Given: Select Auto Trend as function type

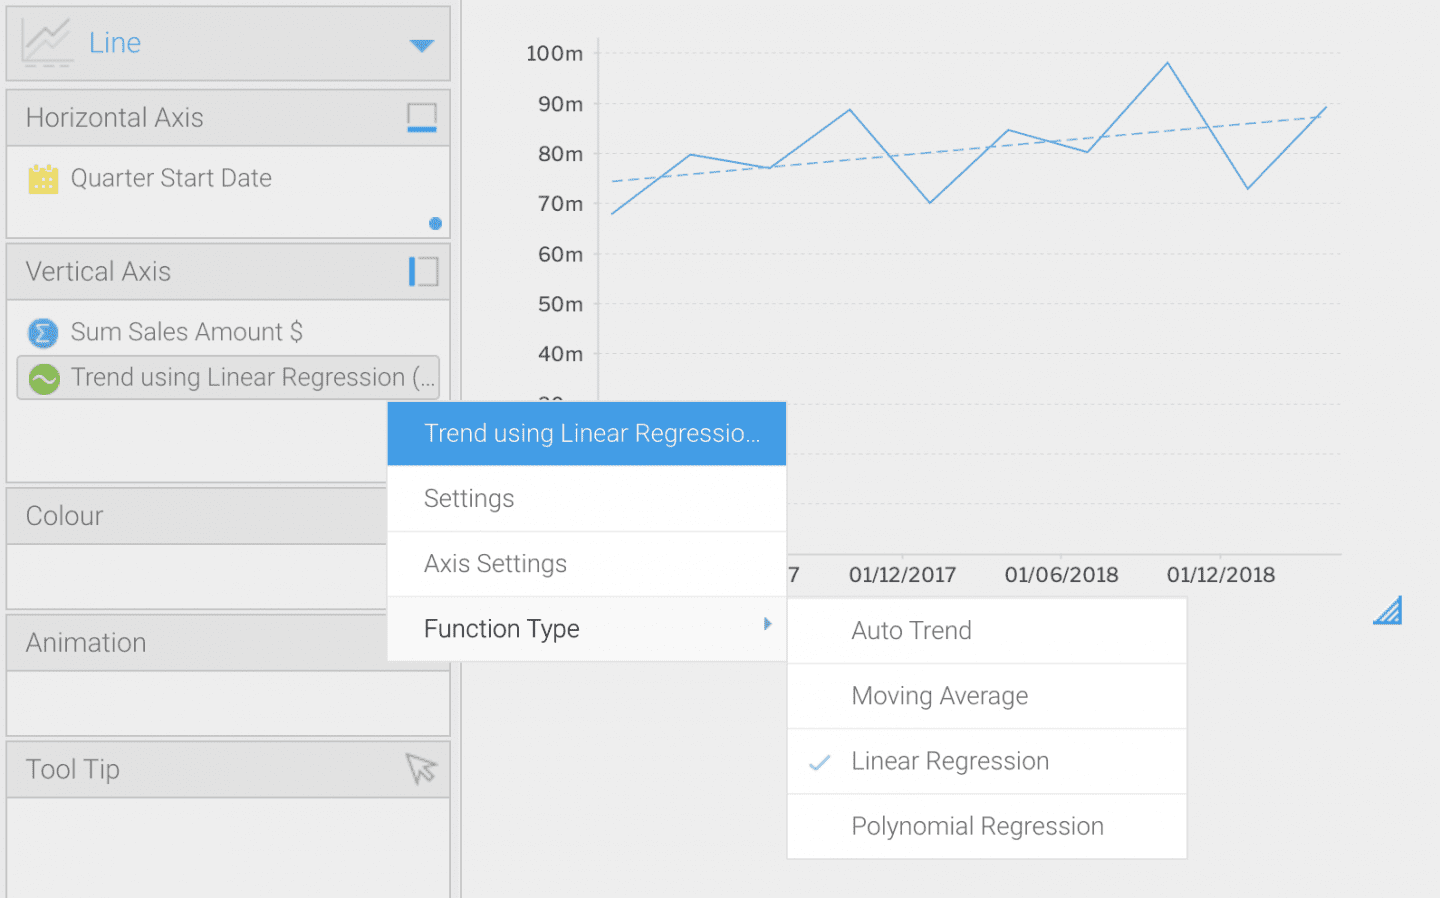Looking at the screenshot, I should [911, 630].
